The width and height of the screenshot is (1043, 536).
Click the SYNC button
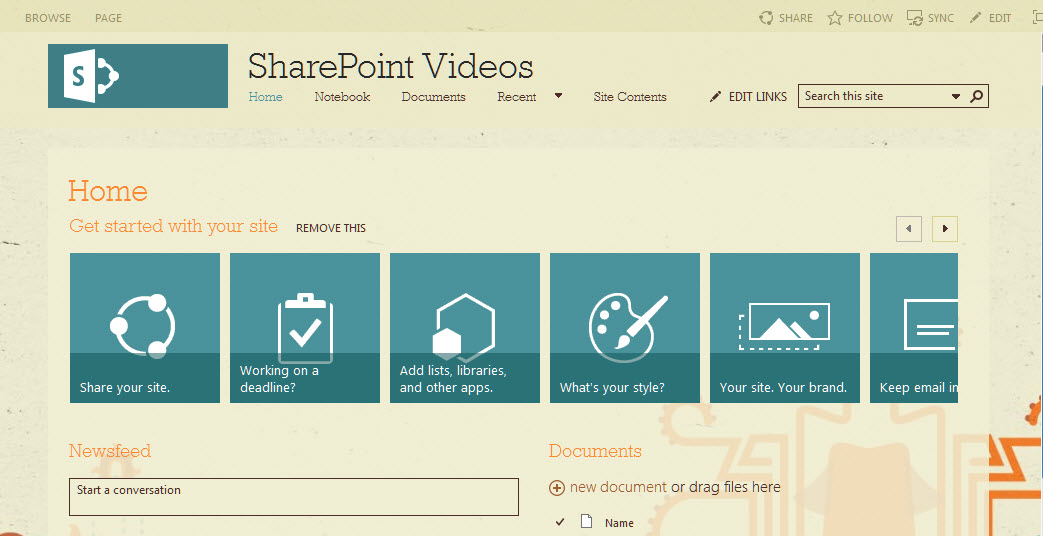[931, 18]
